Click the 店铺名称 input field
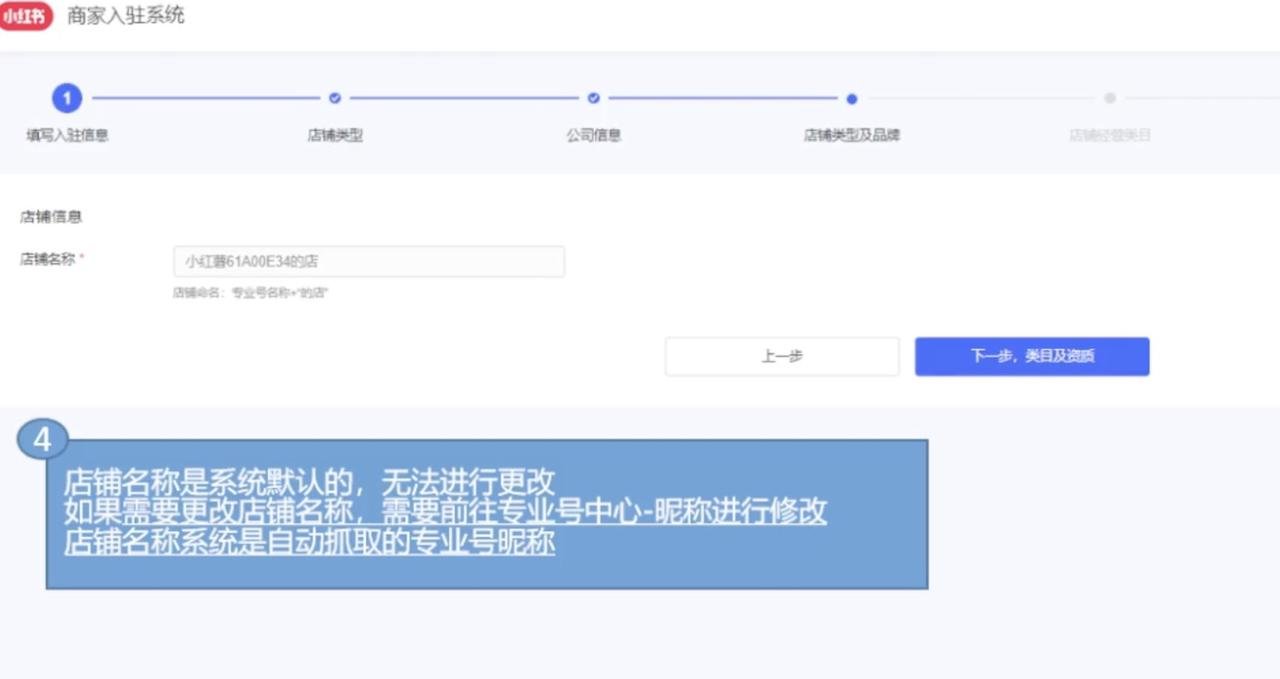This screenshot has width=1280, height=679. (368, 262)
